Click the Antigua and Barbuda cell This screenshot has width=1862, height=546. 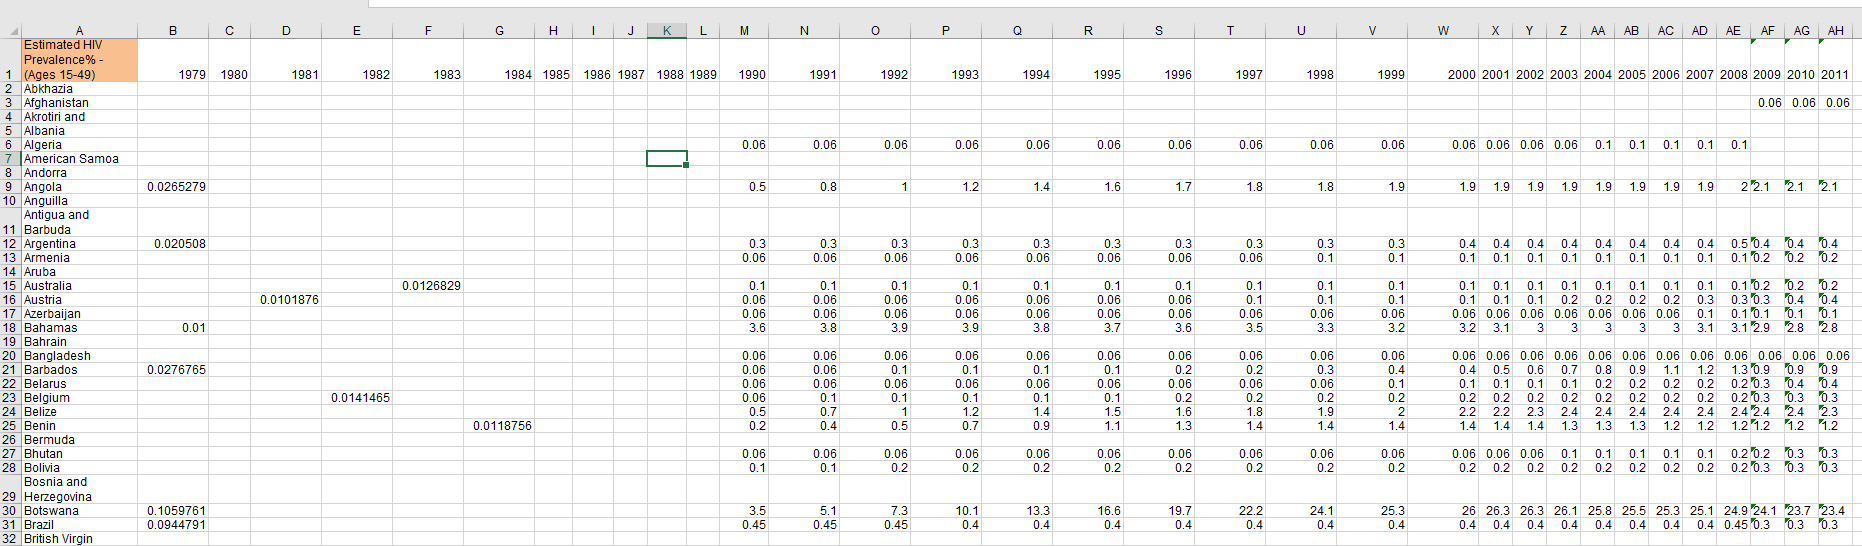point(80,222)
